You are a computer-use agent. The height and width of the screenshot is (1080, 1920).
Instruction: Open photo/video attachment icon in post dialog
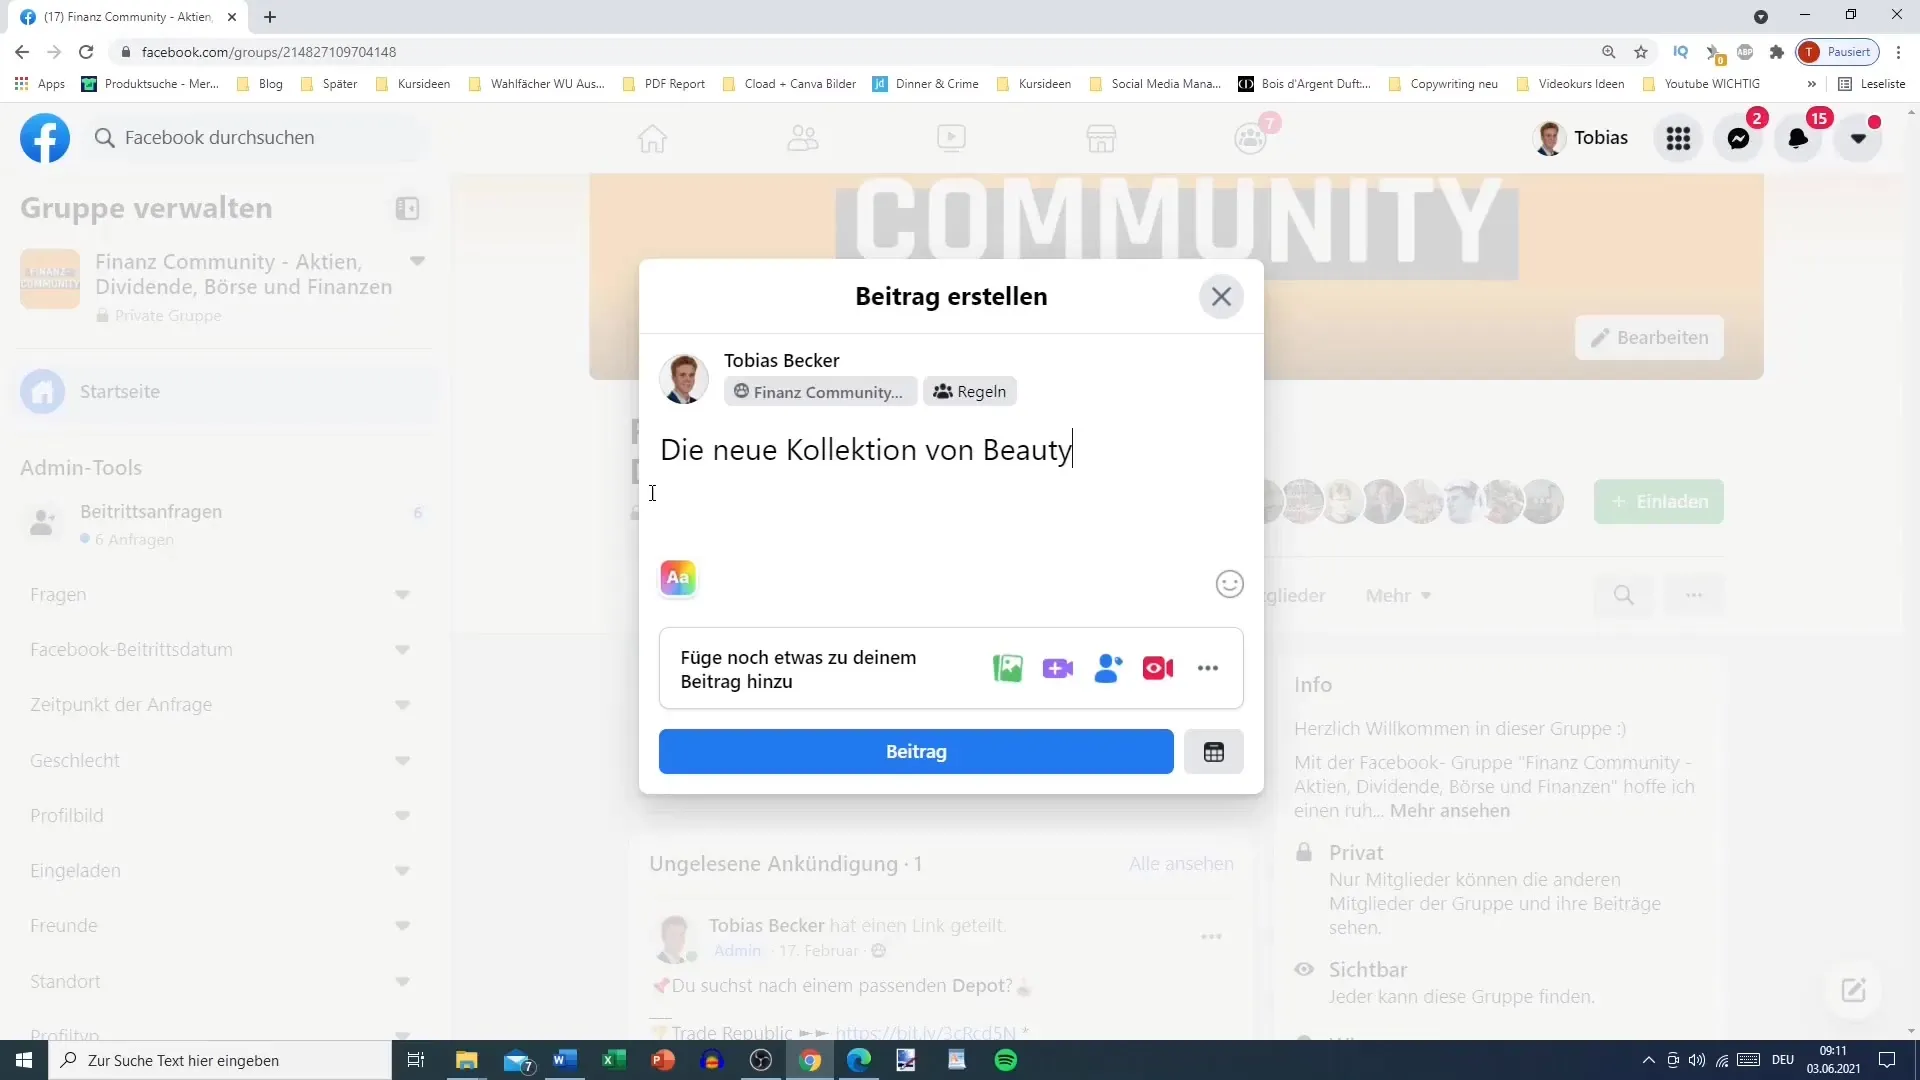tap(1007, 668)
